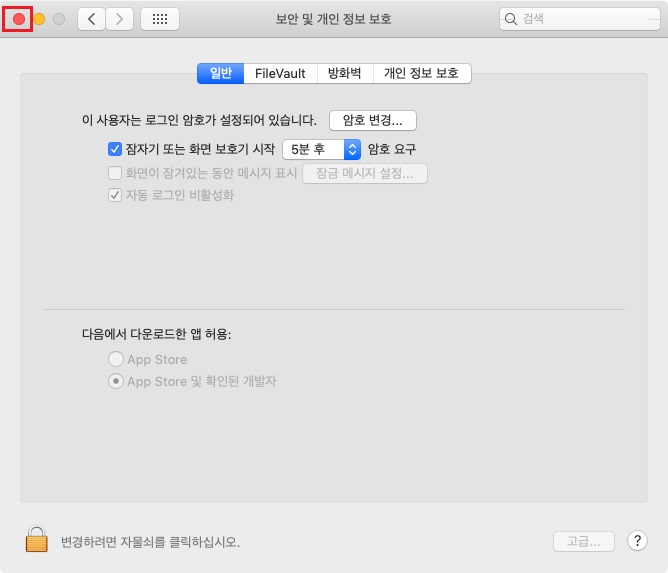The height and width of the screenshot is (573, 668).
Task: Select the App Store only radio button
Action: 116,359
